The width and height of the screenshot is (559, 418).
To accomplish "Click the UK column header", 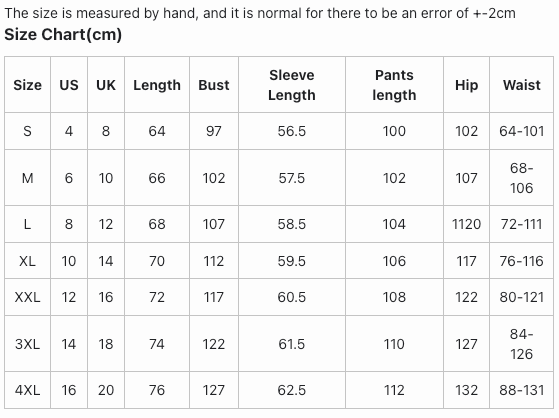I will click(106, 85).
